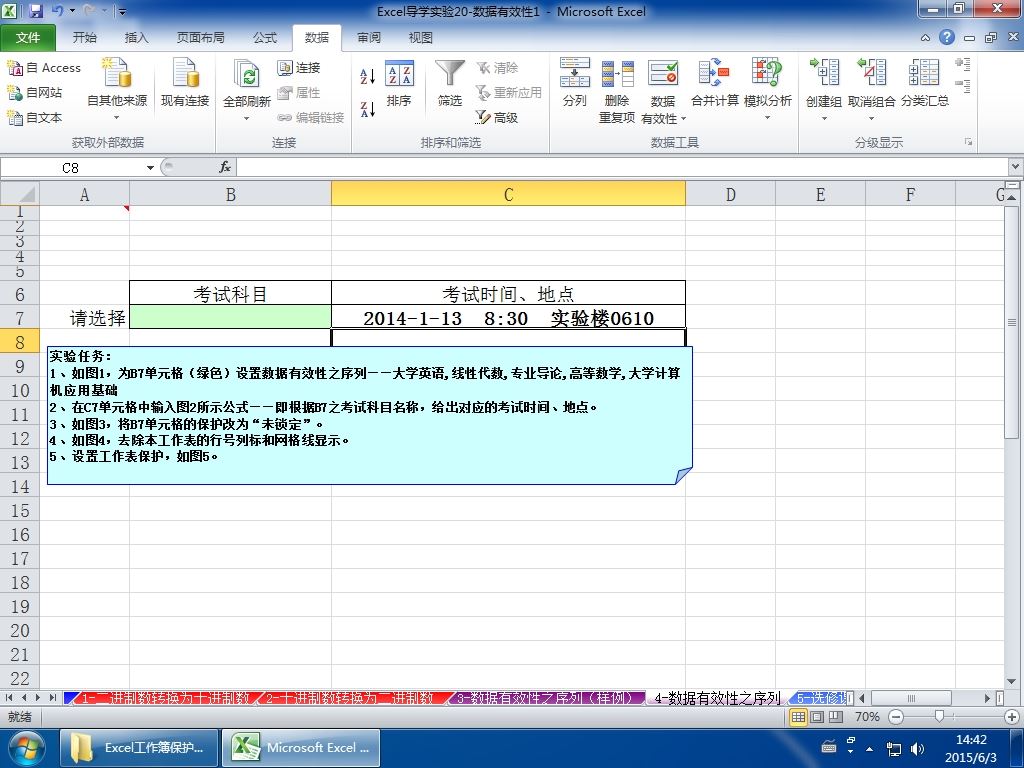The height and width of the screenshot is (768, 1024).
Task: Expand the From Other Sources (自其他来源) dropdown
Action: pyautogui.click(x=117, y=118)
